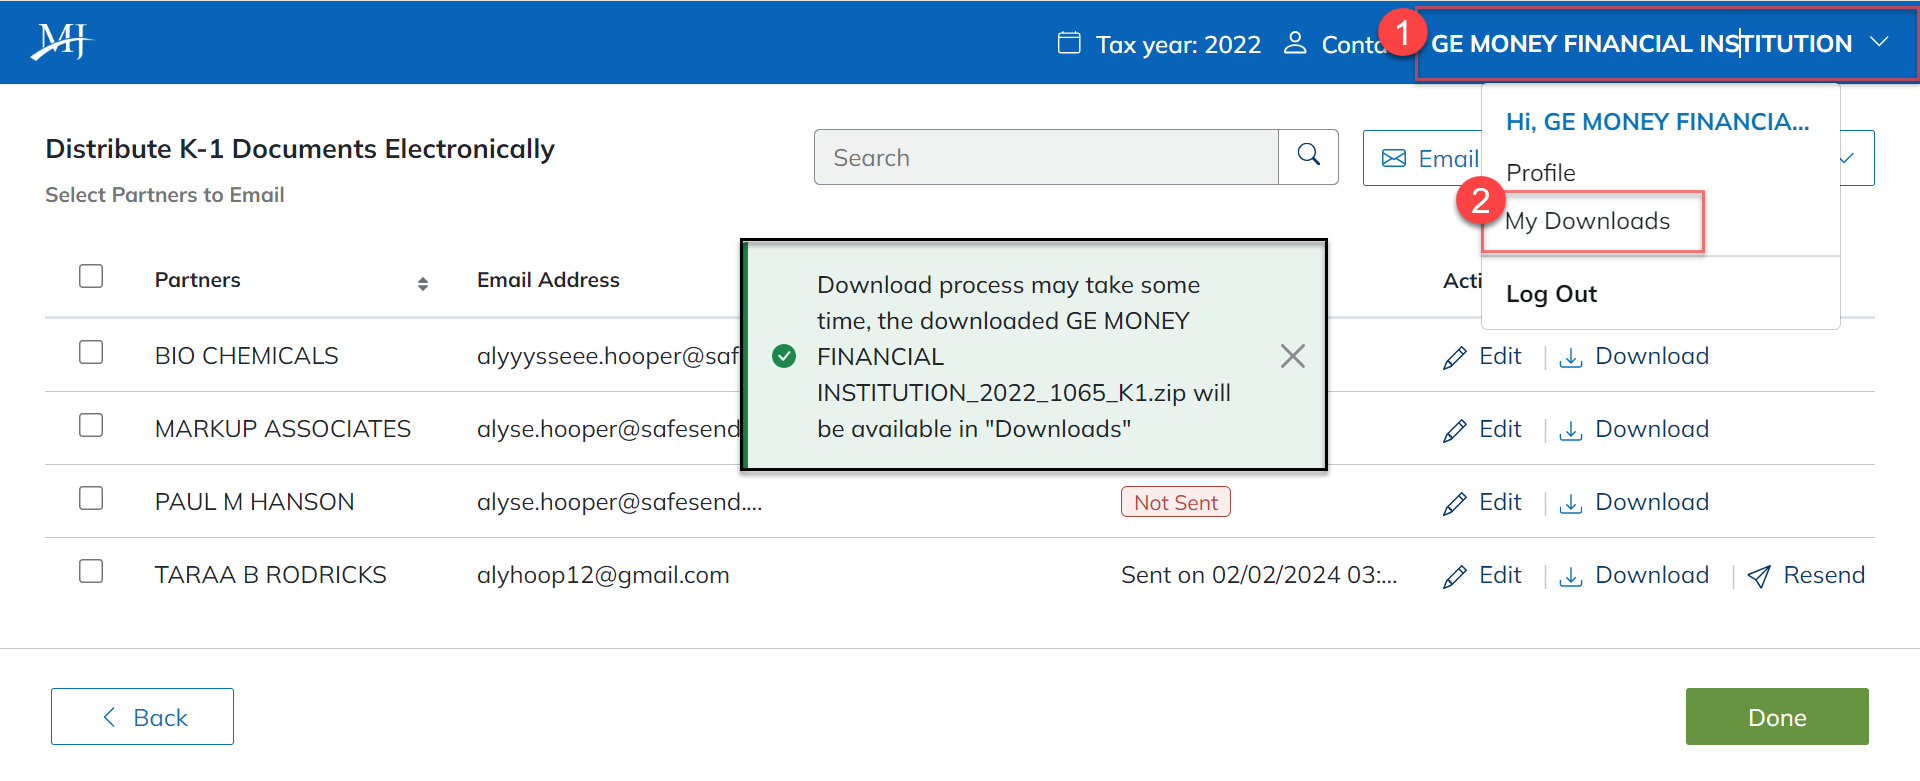The image size is (1920, 781).
Task: Click the Partners column header
Action: click(198, 280)
